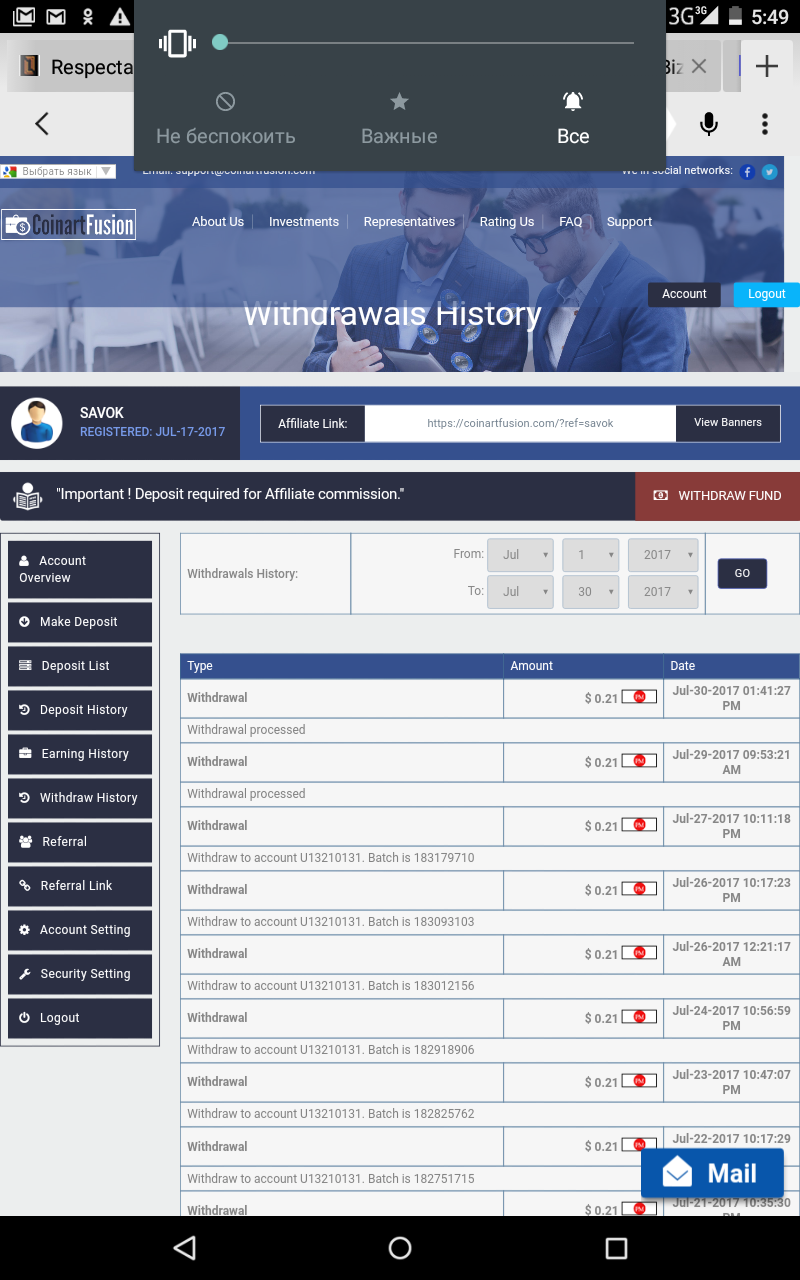Open Deposit List in sidebar
Image resolution: width=800 pixels, height=1280 pixels.
80,666
